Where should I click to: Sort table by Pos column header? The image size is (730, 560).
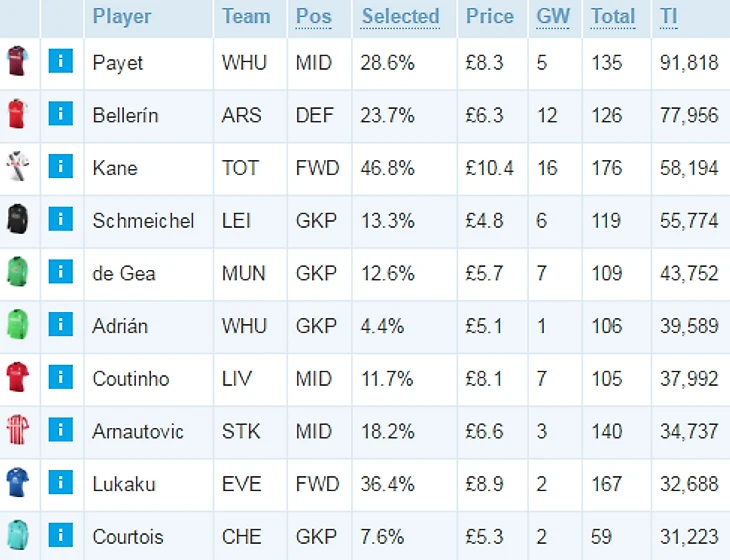coord(314,17)
